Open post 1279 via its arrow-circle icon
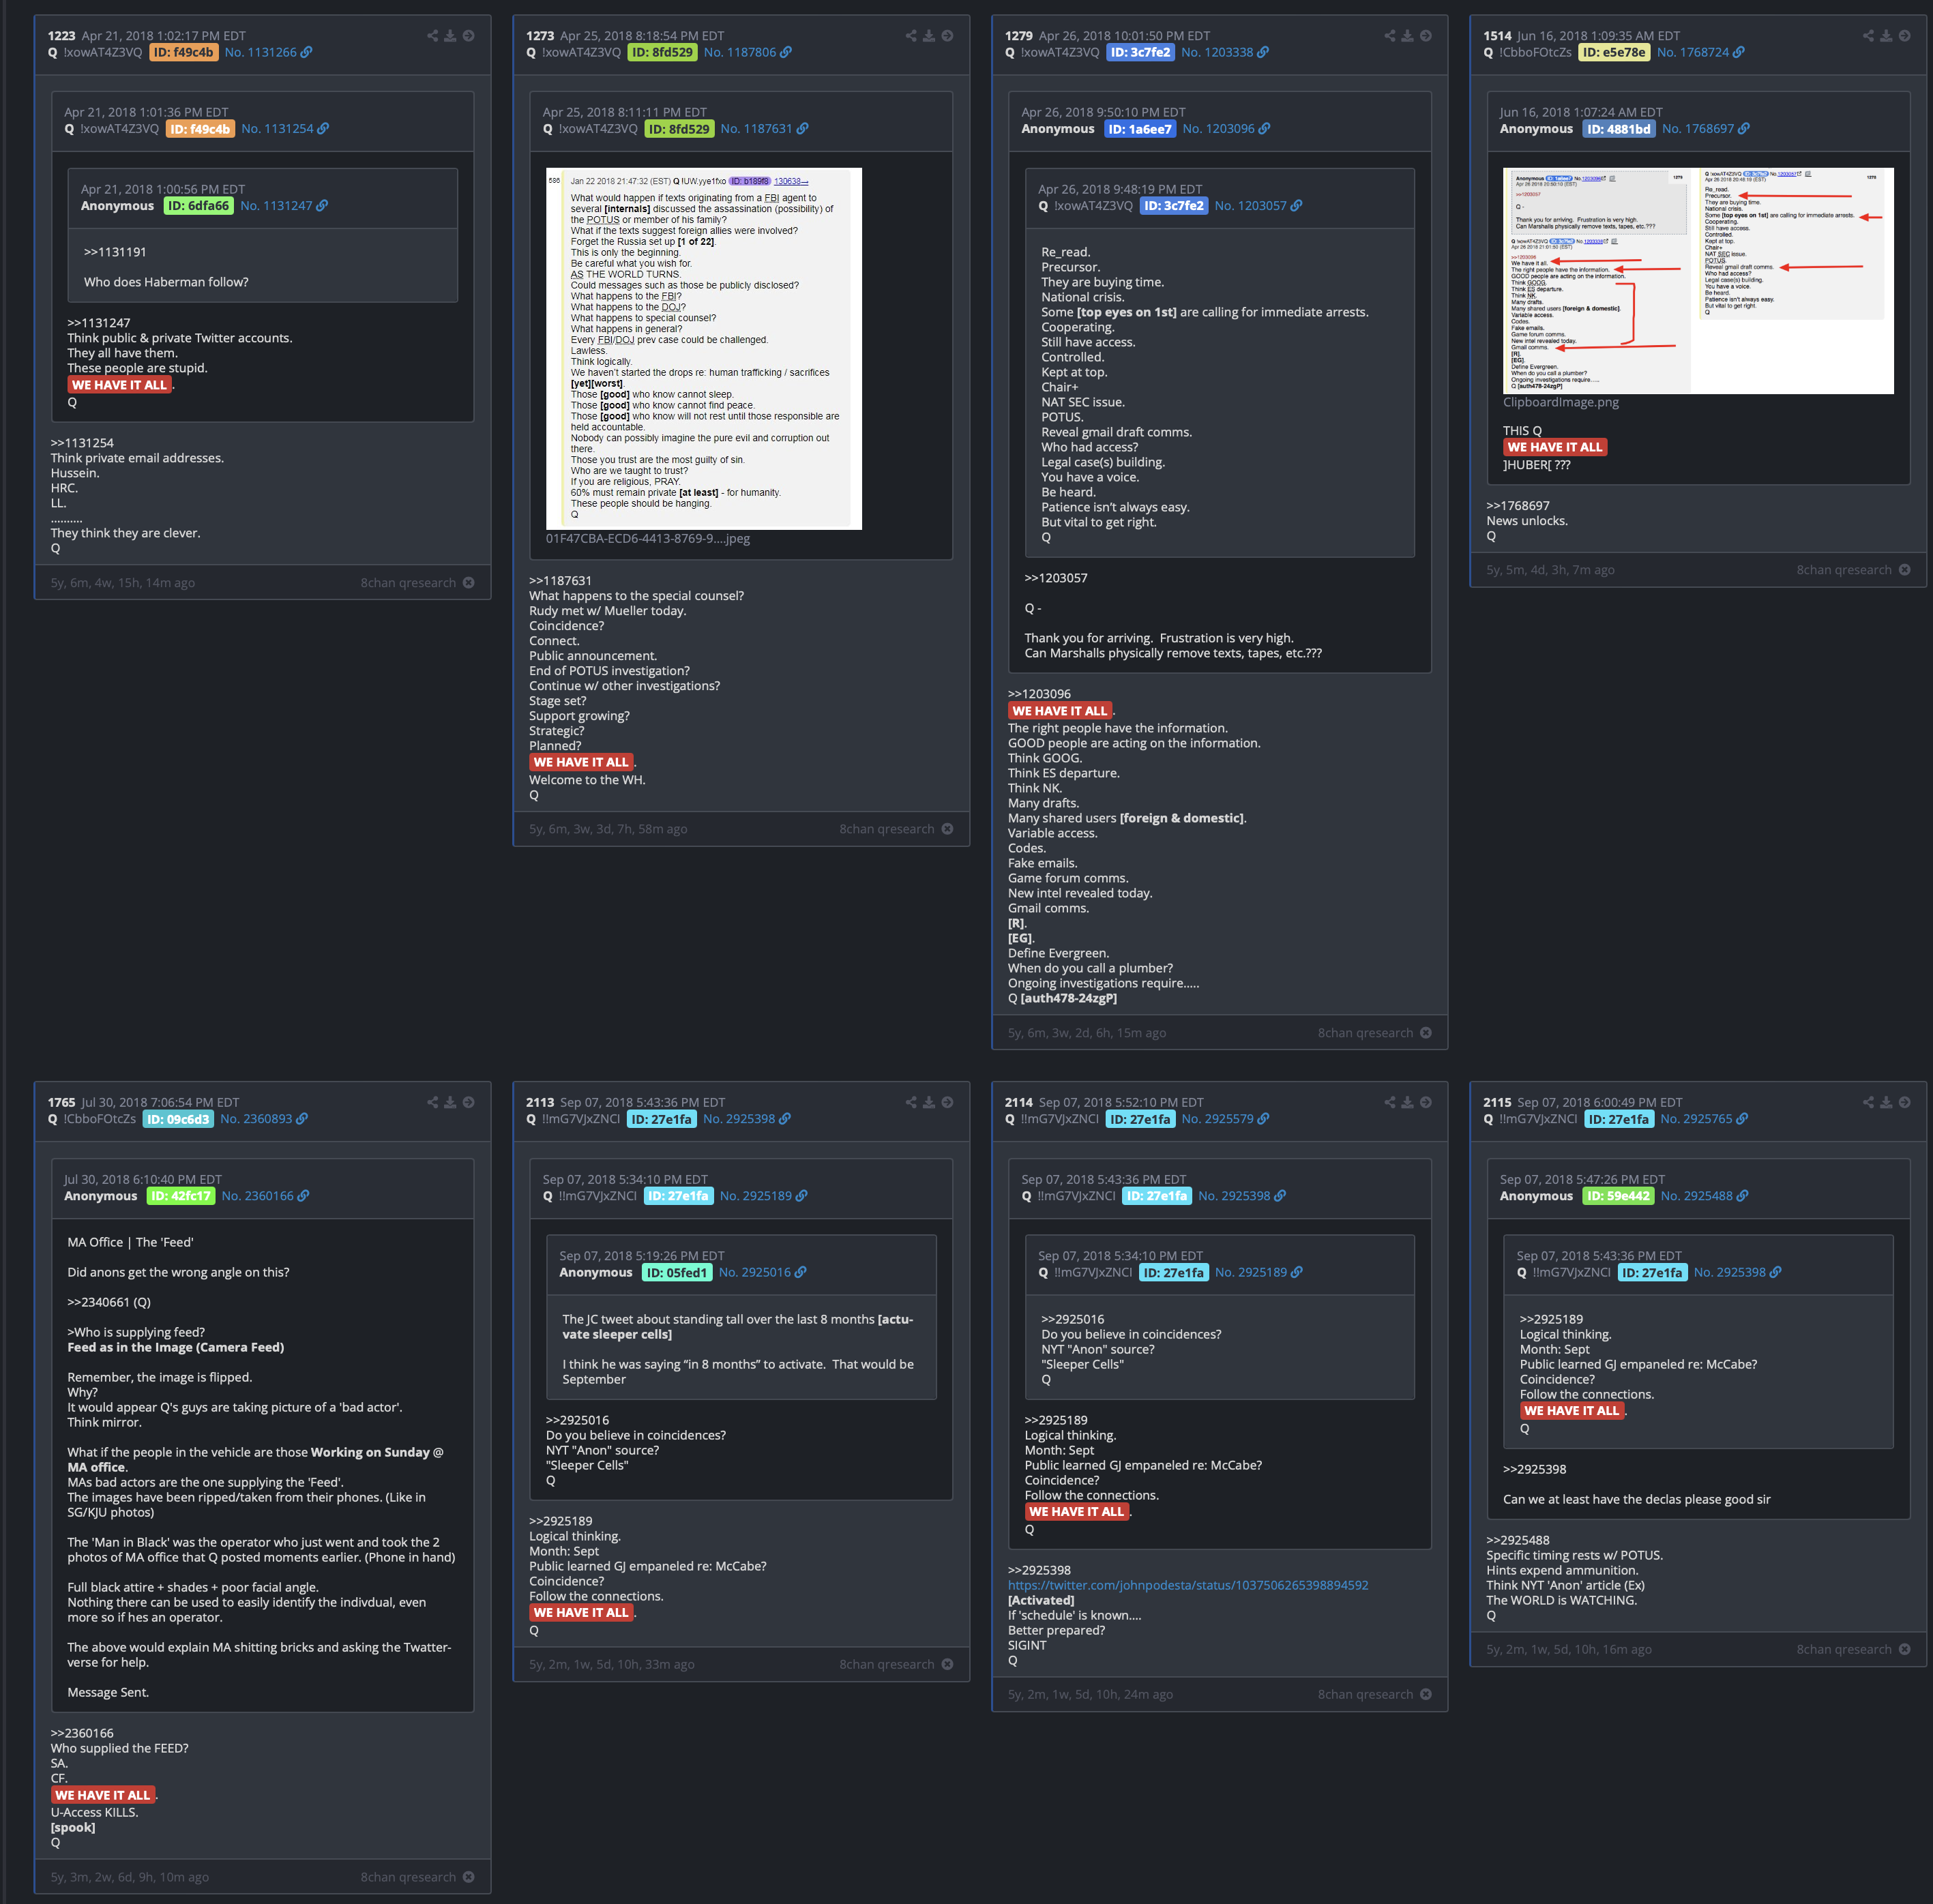Screen dimensions: 1933x1904 (x=1425, y=36)
